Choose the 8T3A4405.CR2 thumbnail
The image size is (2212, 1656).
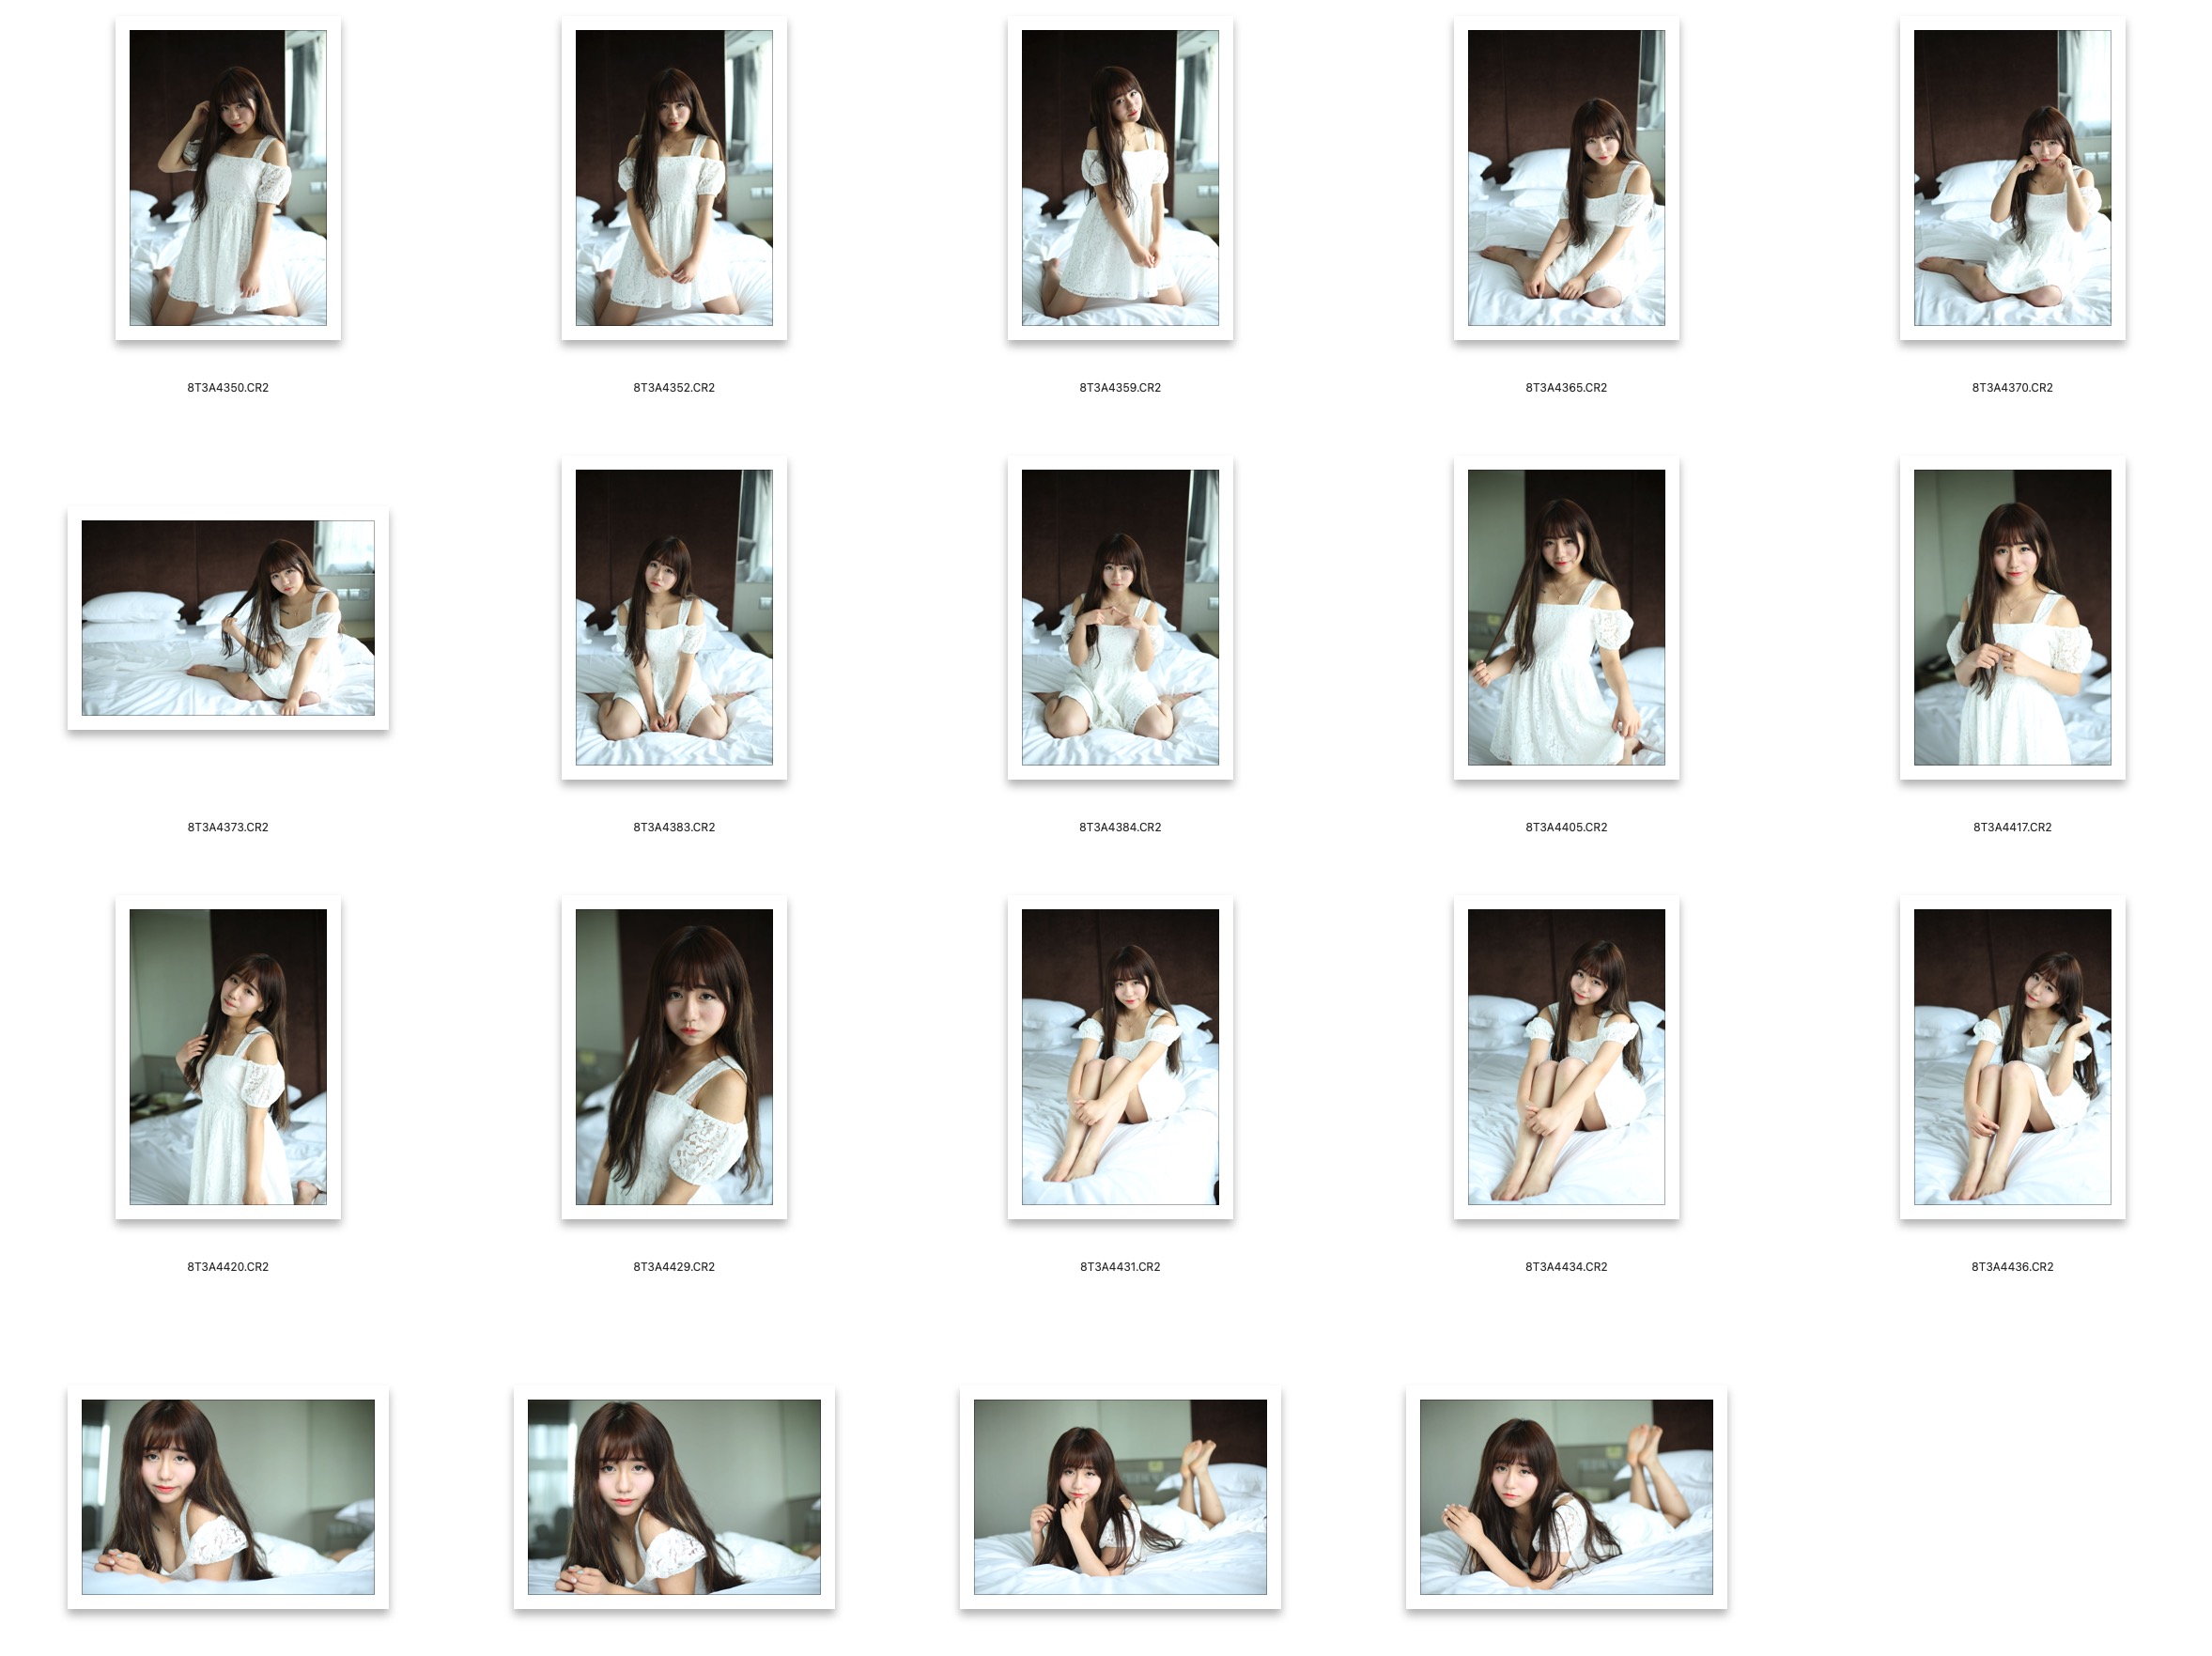1565,617
